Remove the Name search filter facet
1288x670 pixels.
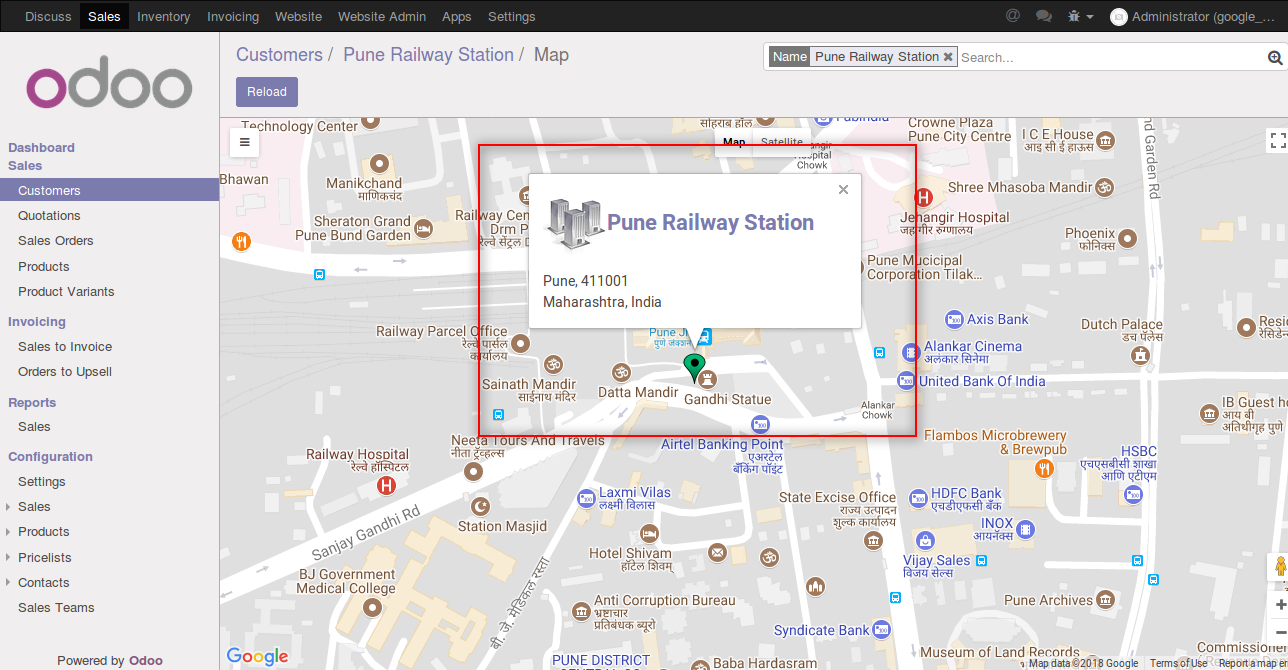[948, 57]
